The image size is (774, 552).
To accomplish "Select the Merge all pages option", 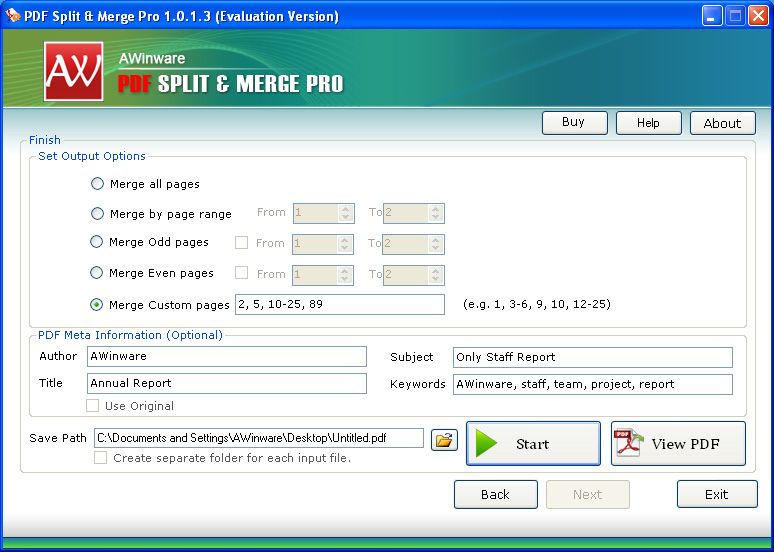I will point(97,184).
